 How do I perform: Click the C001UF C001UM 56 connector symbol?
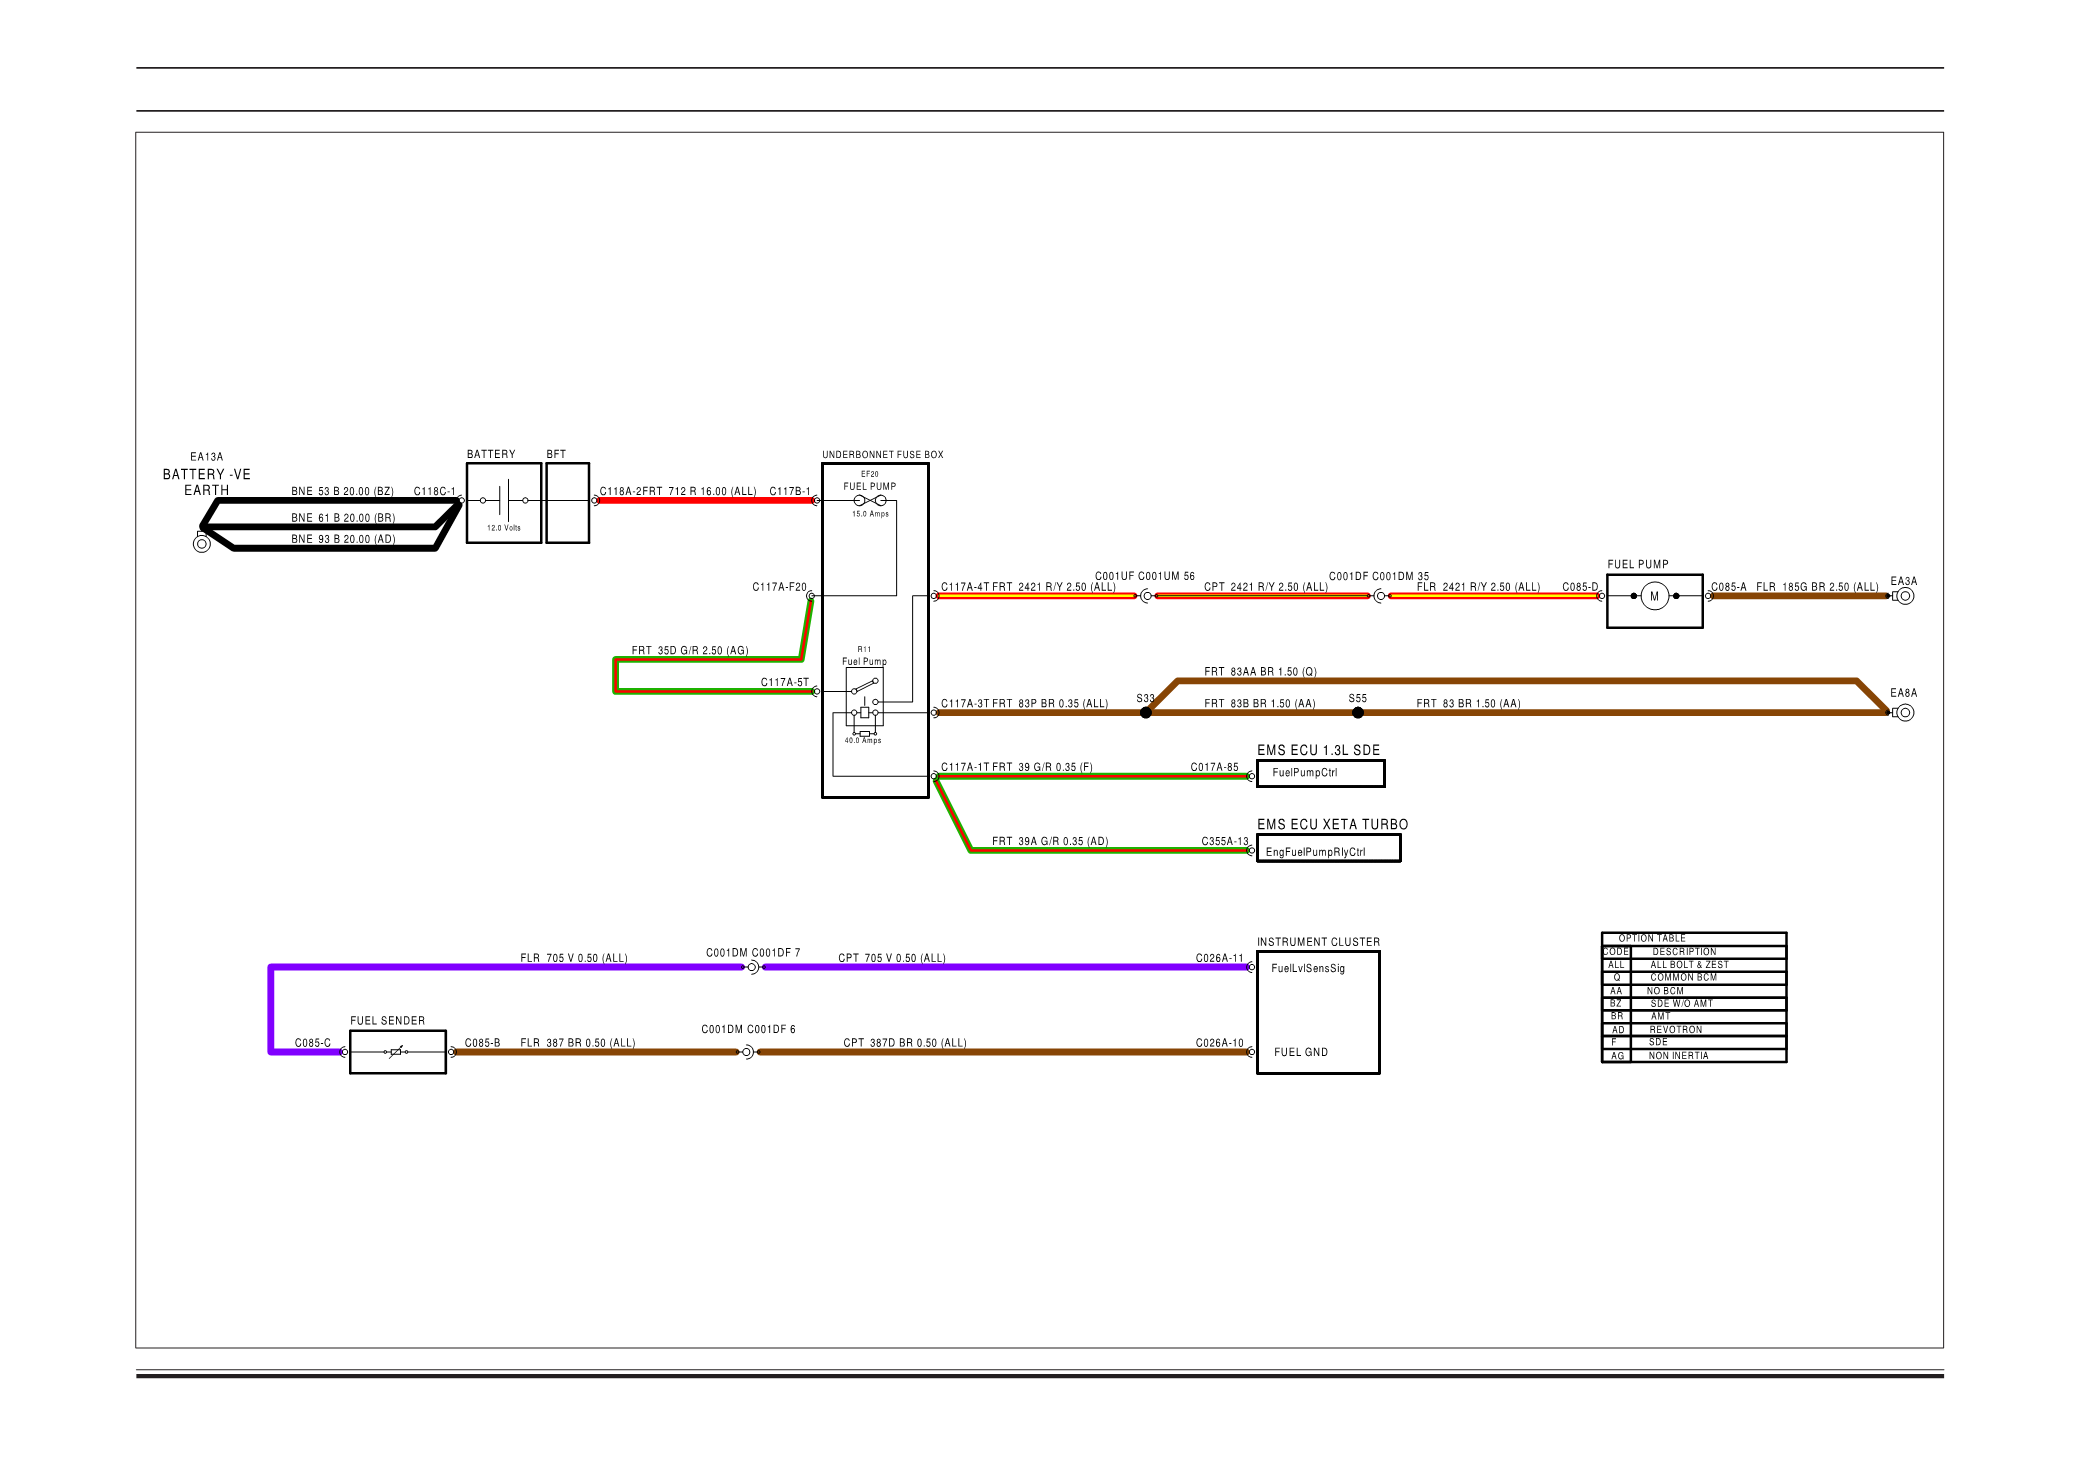click(1146, 596)
